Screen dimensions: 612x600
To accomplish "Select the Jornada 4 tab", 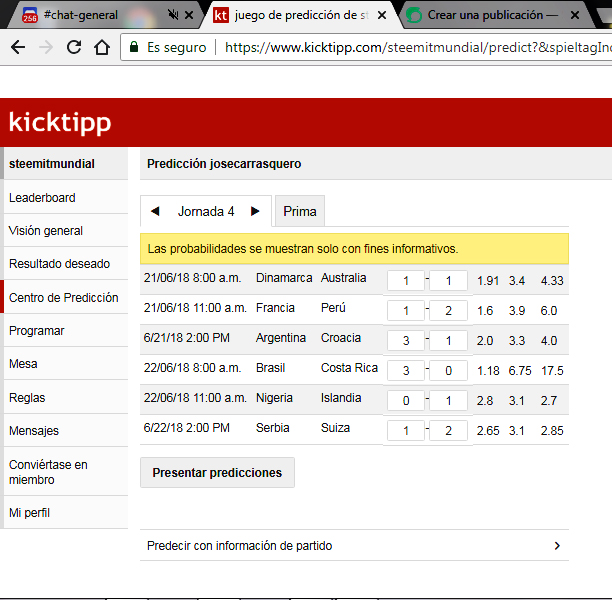I will pyautogui.click(x=206, y=211).
